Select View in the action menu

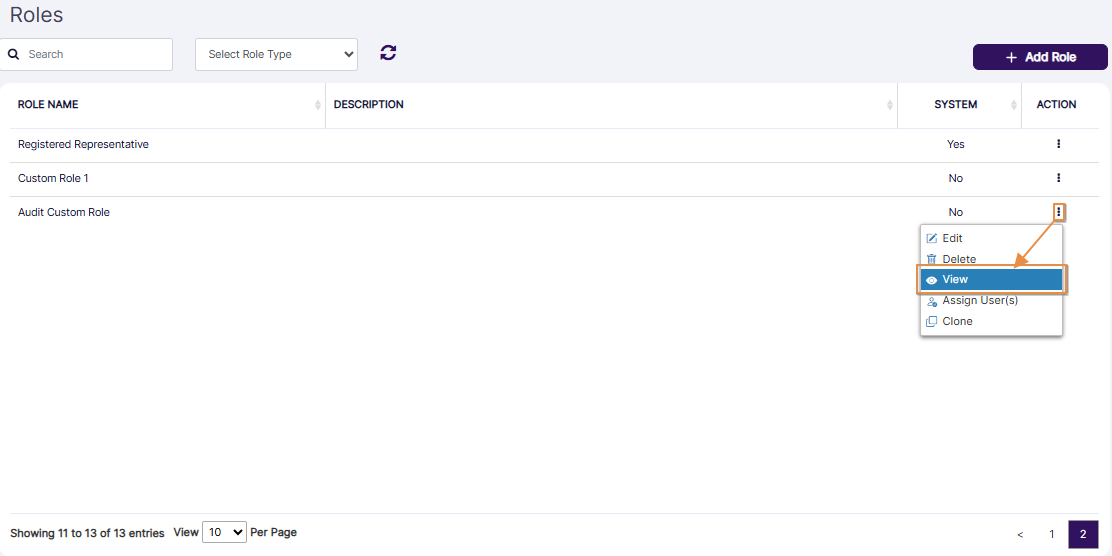pos(990,280)
